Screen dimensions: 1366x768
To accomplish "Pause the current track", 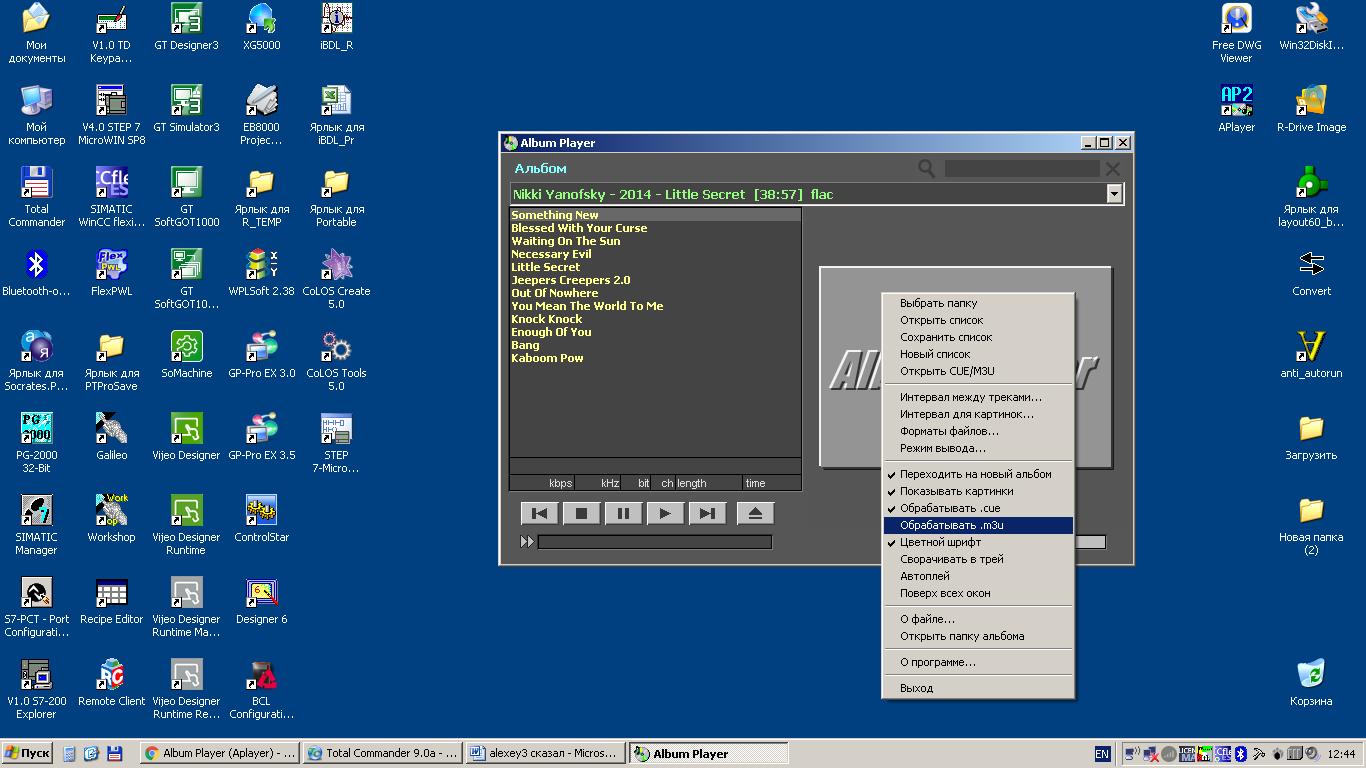I will (623, 514).
